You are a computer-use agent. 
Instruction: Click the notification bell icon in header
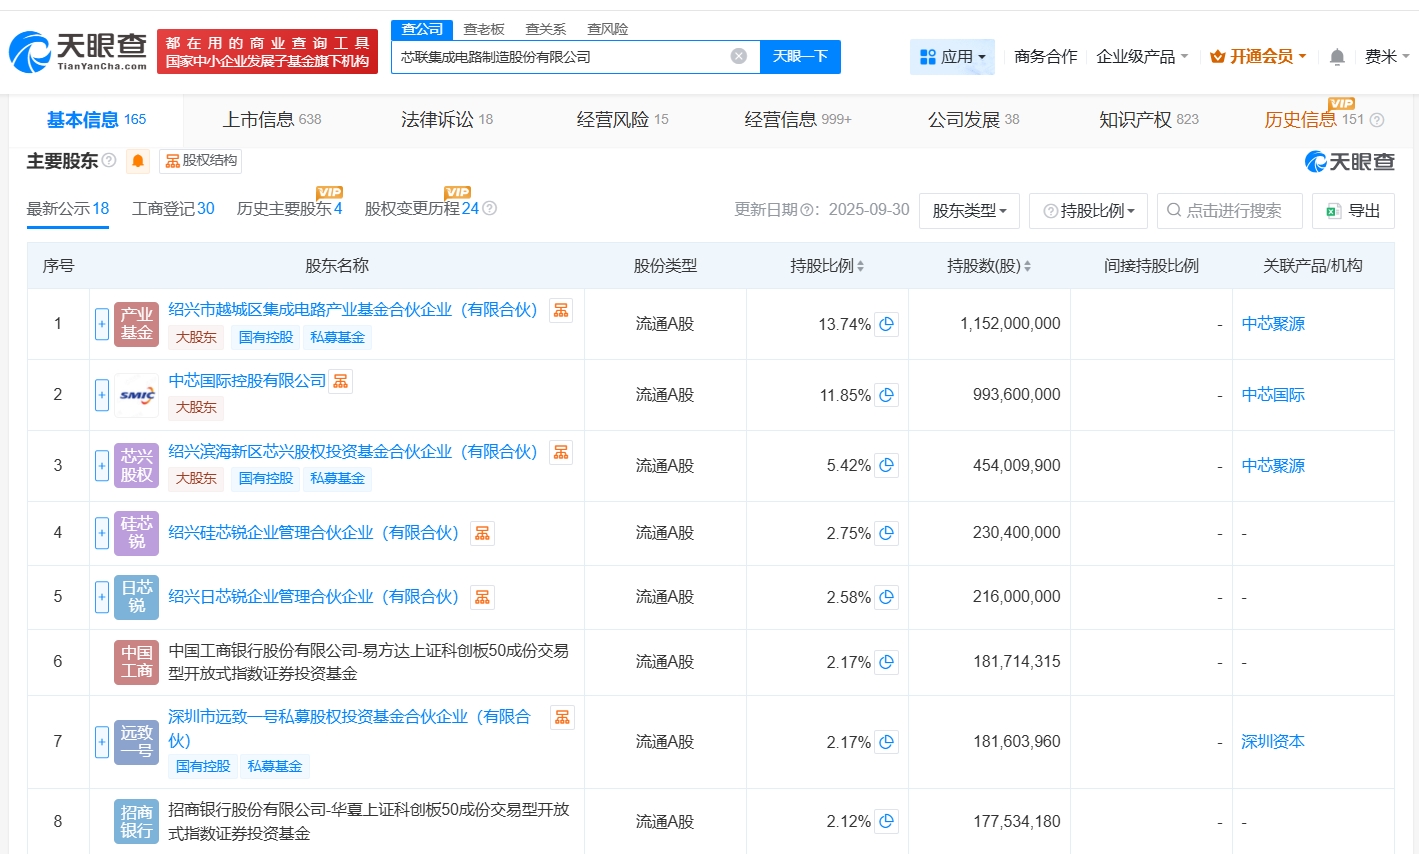coord(1337,57)
